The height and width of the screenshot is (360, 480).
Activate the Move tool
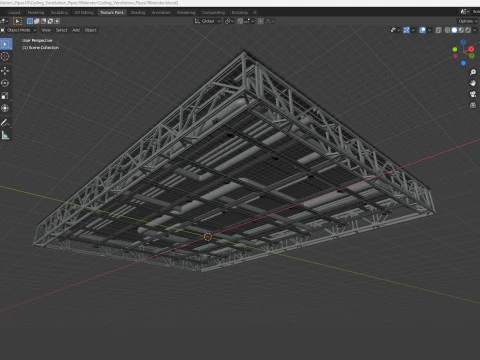point(5,71)
